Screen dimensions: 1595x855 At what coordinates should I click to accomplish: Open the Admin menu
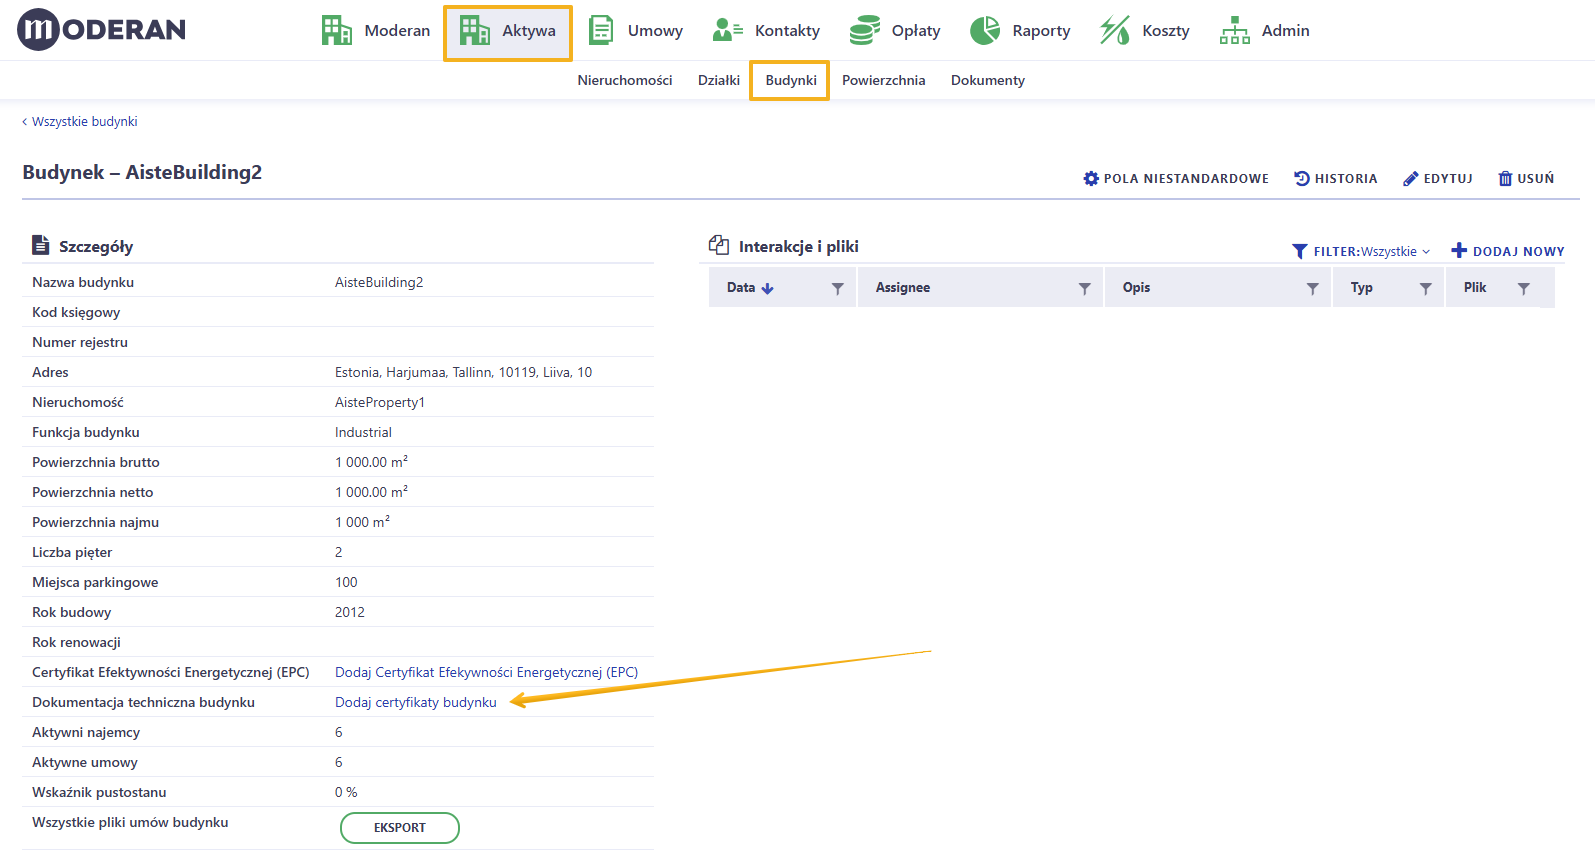[1286, 31]
